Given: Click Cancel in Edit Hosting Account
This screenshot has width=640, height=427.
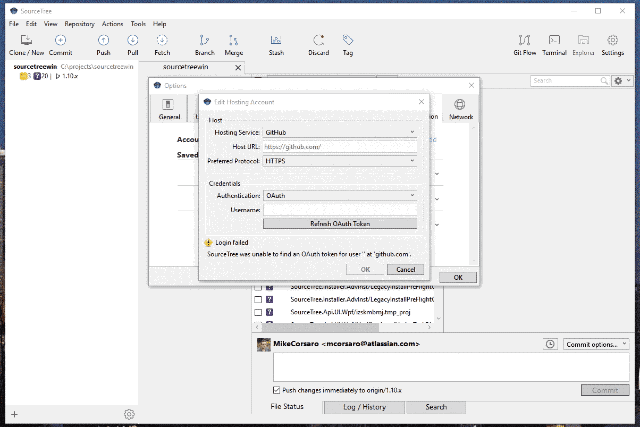Looking at the screenshot, I should click(x=405, y=269).
